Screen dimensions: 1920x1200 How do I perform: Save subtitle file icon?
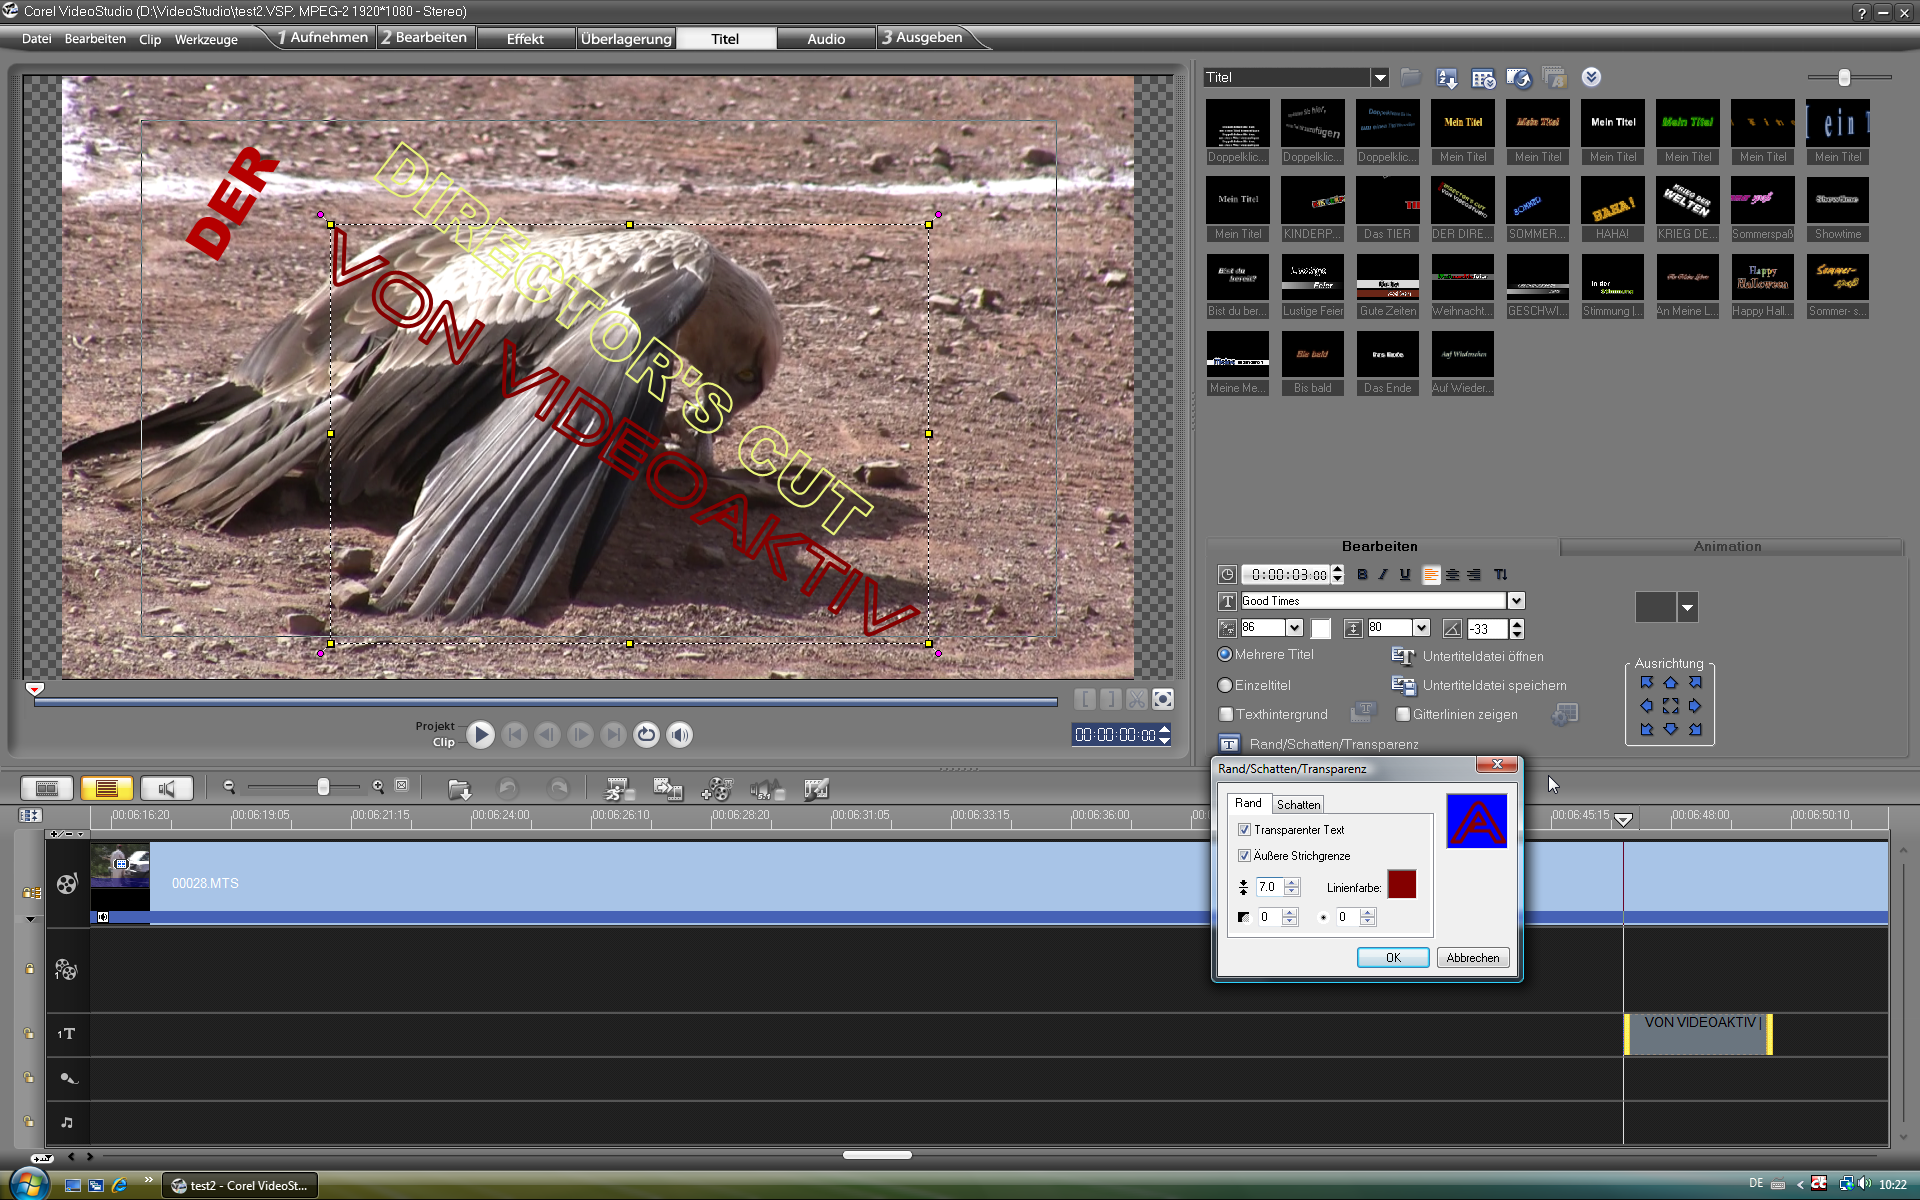[x=1403, y=686]
